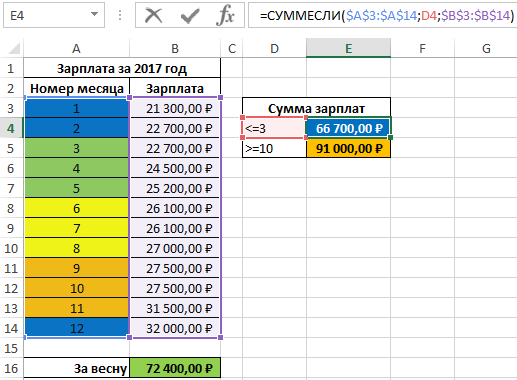Image resolution: width=517 pixels, height=380 pixels.
Task: Click the salary cell 25 200,00 ₽
Action: pyautogui.click(x=175, y=188)
